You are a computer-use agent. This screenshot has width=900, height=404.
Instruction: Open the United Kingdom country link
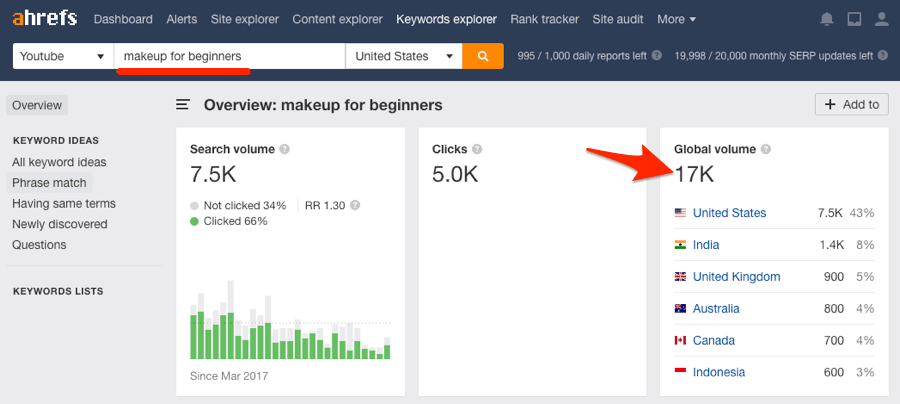tap(736, 277)
